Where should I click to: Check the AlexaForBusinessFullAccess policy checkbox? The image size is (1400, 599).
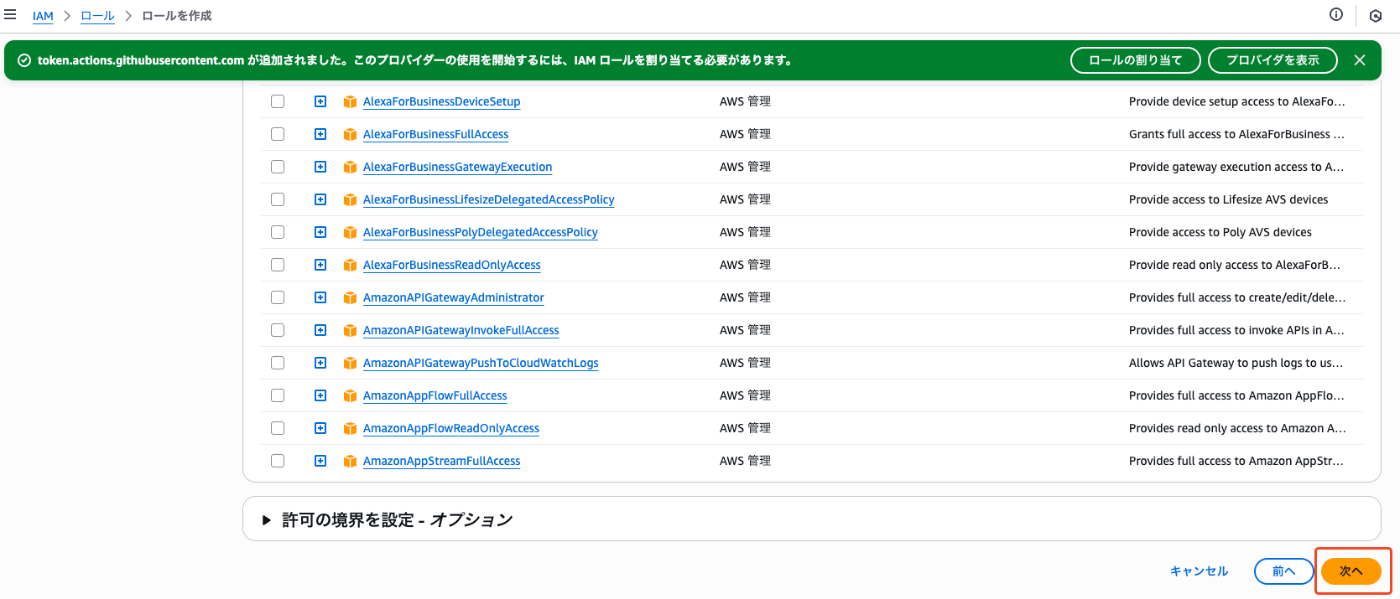coord(277,134)
